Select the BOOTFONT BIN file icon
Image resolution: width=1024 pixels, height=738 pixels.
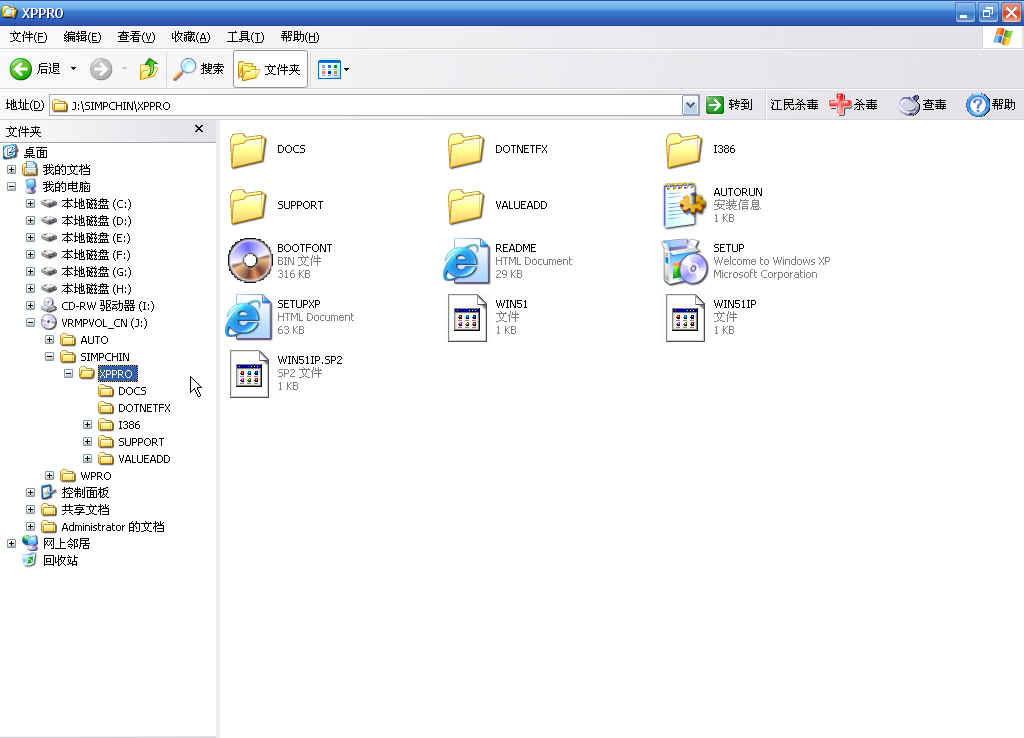point(249,261)
